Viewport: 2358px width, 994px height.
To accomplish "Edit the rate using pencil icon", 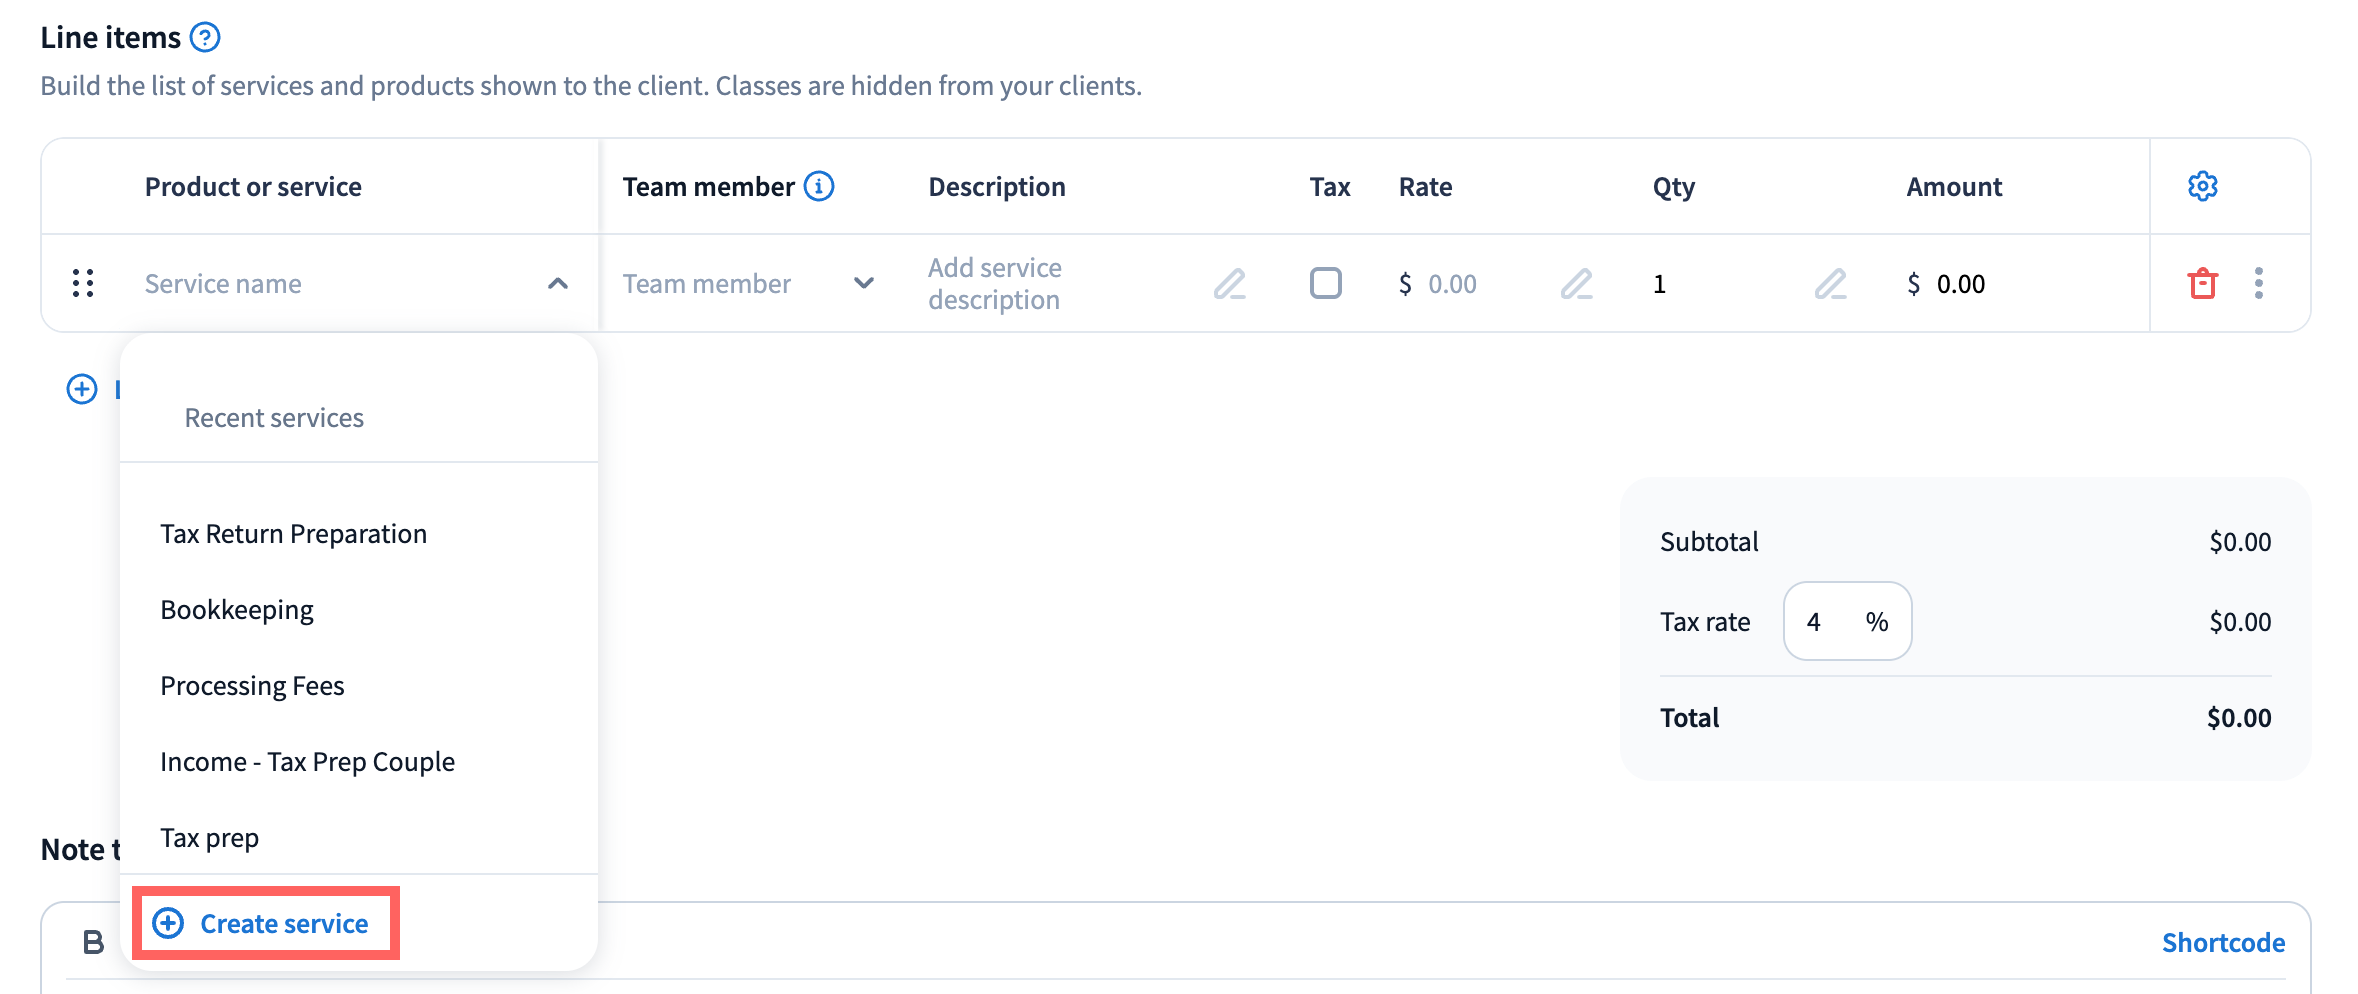I will 1576,284.
